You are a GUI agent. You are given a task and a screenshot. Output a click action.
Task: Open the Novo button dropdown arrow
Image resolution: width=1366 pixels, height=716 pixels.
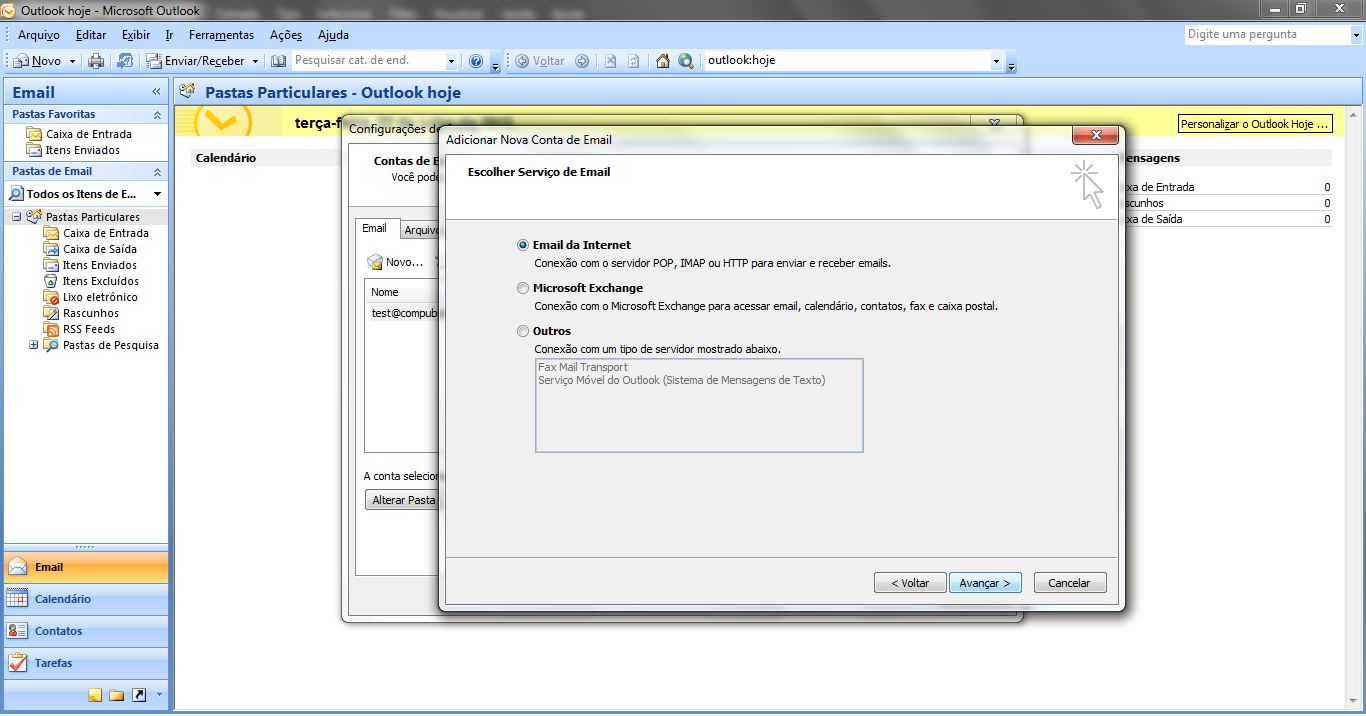click(72, 61)
